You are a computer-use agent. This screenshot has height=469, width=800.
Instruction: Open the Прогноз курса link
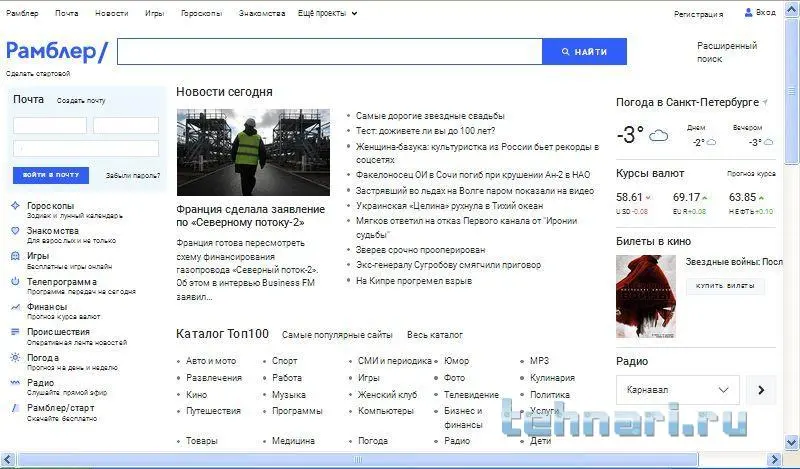(x=751, y=174)
